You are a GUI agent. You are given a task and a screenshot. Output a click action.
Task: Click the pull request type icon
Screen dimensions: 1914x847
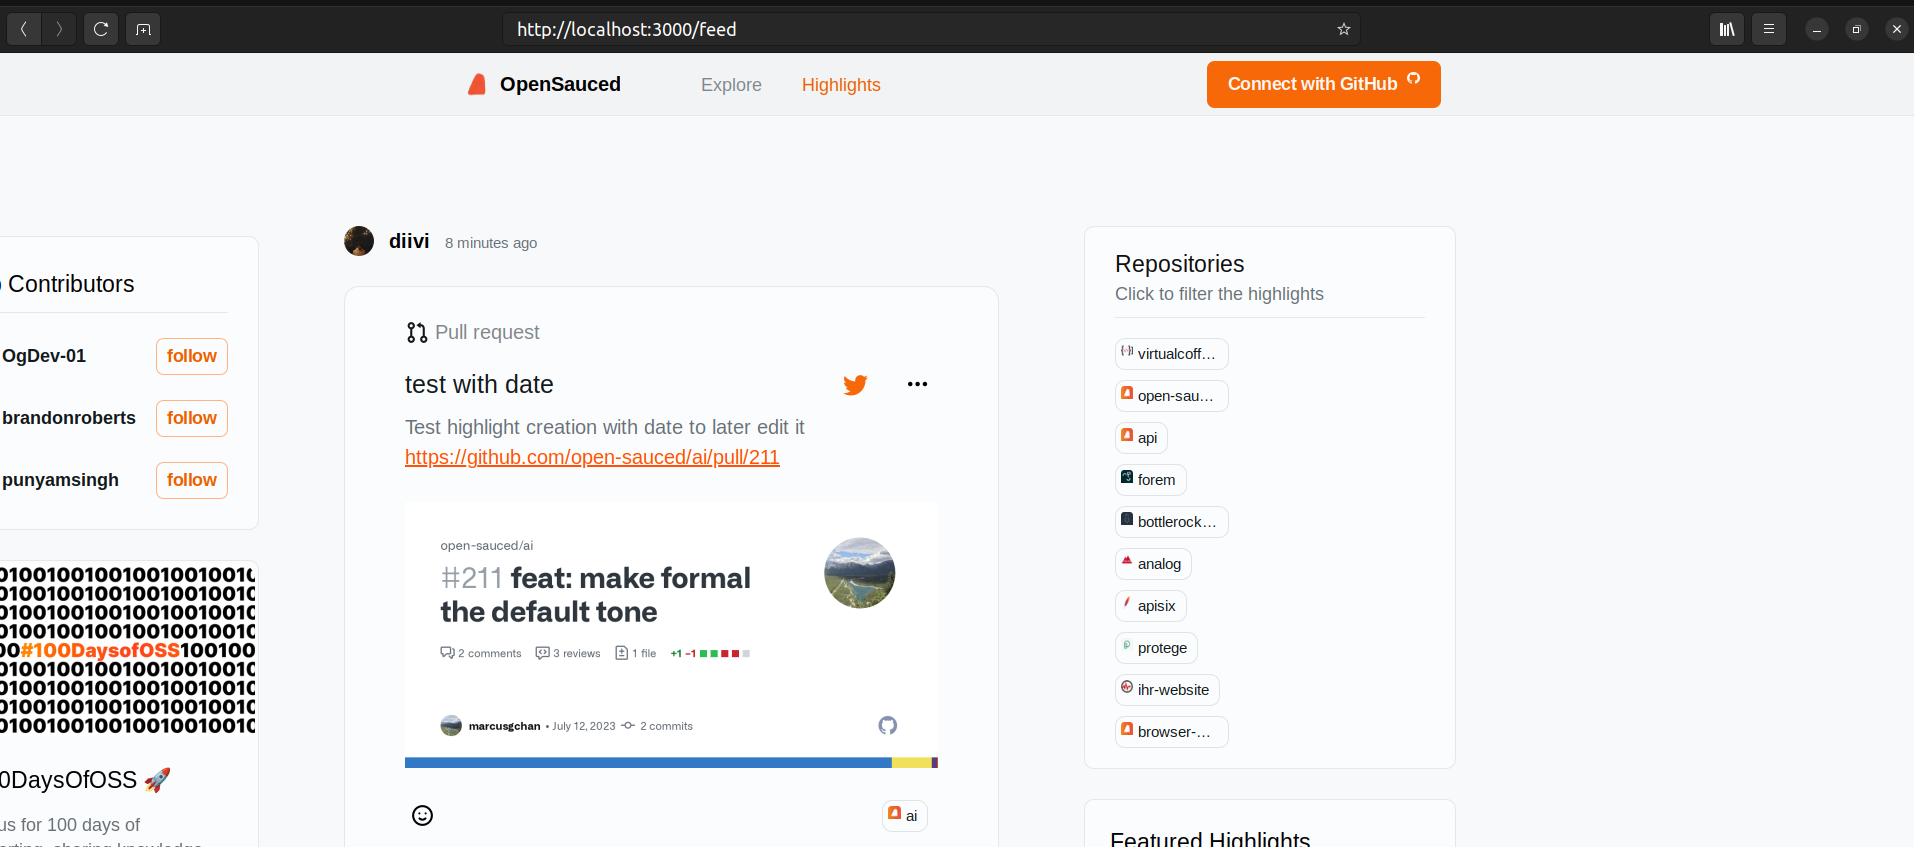point(417,333)
